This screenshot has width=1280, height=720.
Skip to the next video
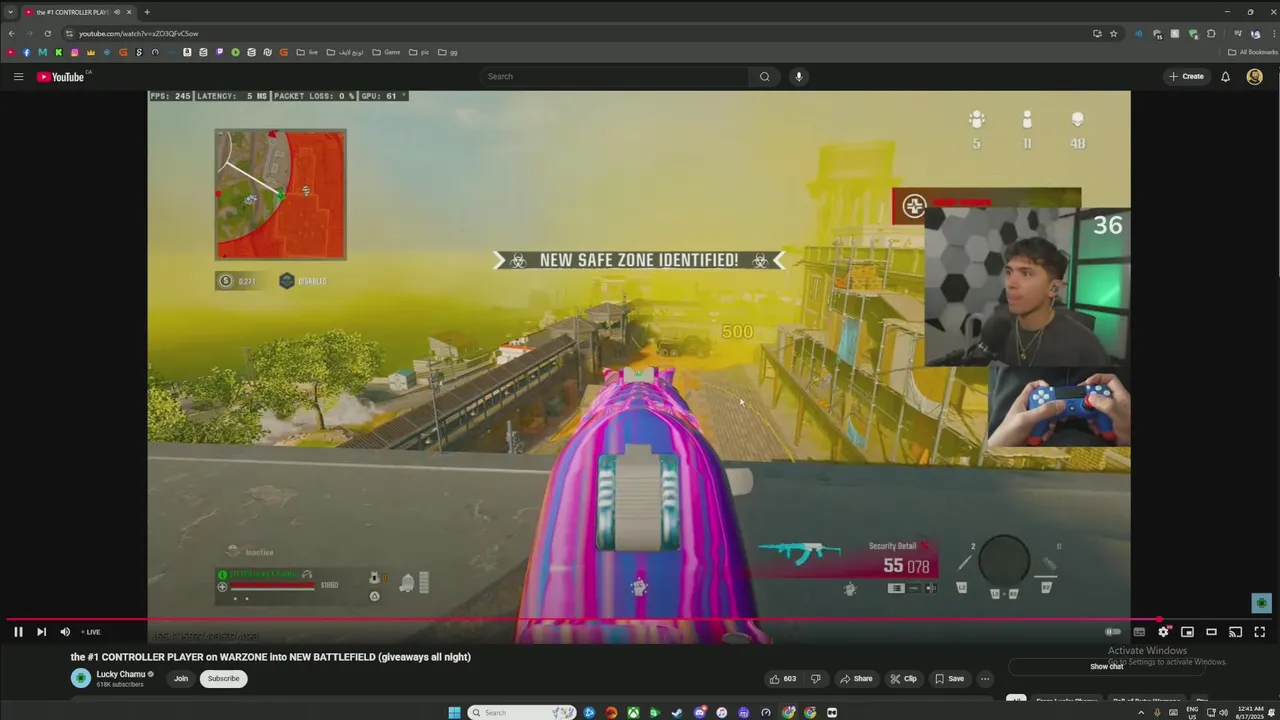(41, 631)
